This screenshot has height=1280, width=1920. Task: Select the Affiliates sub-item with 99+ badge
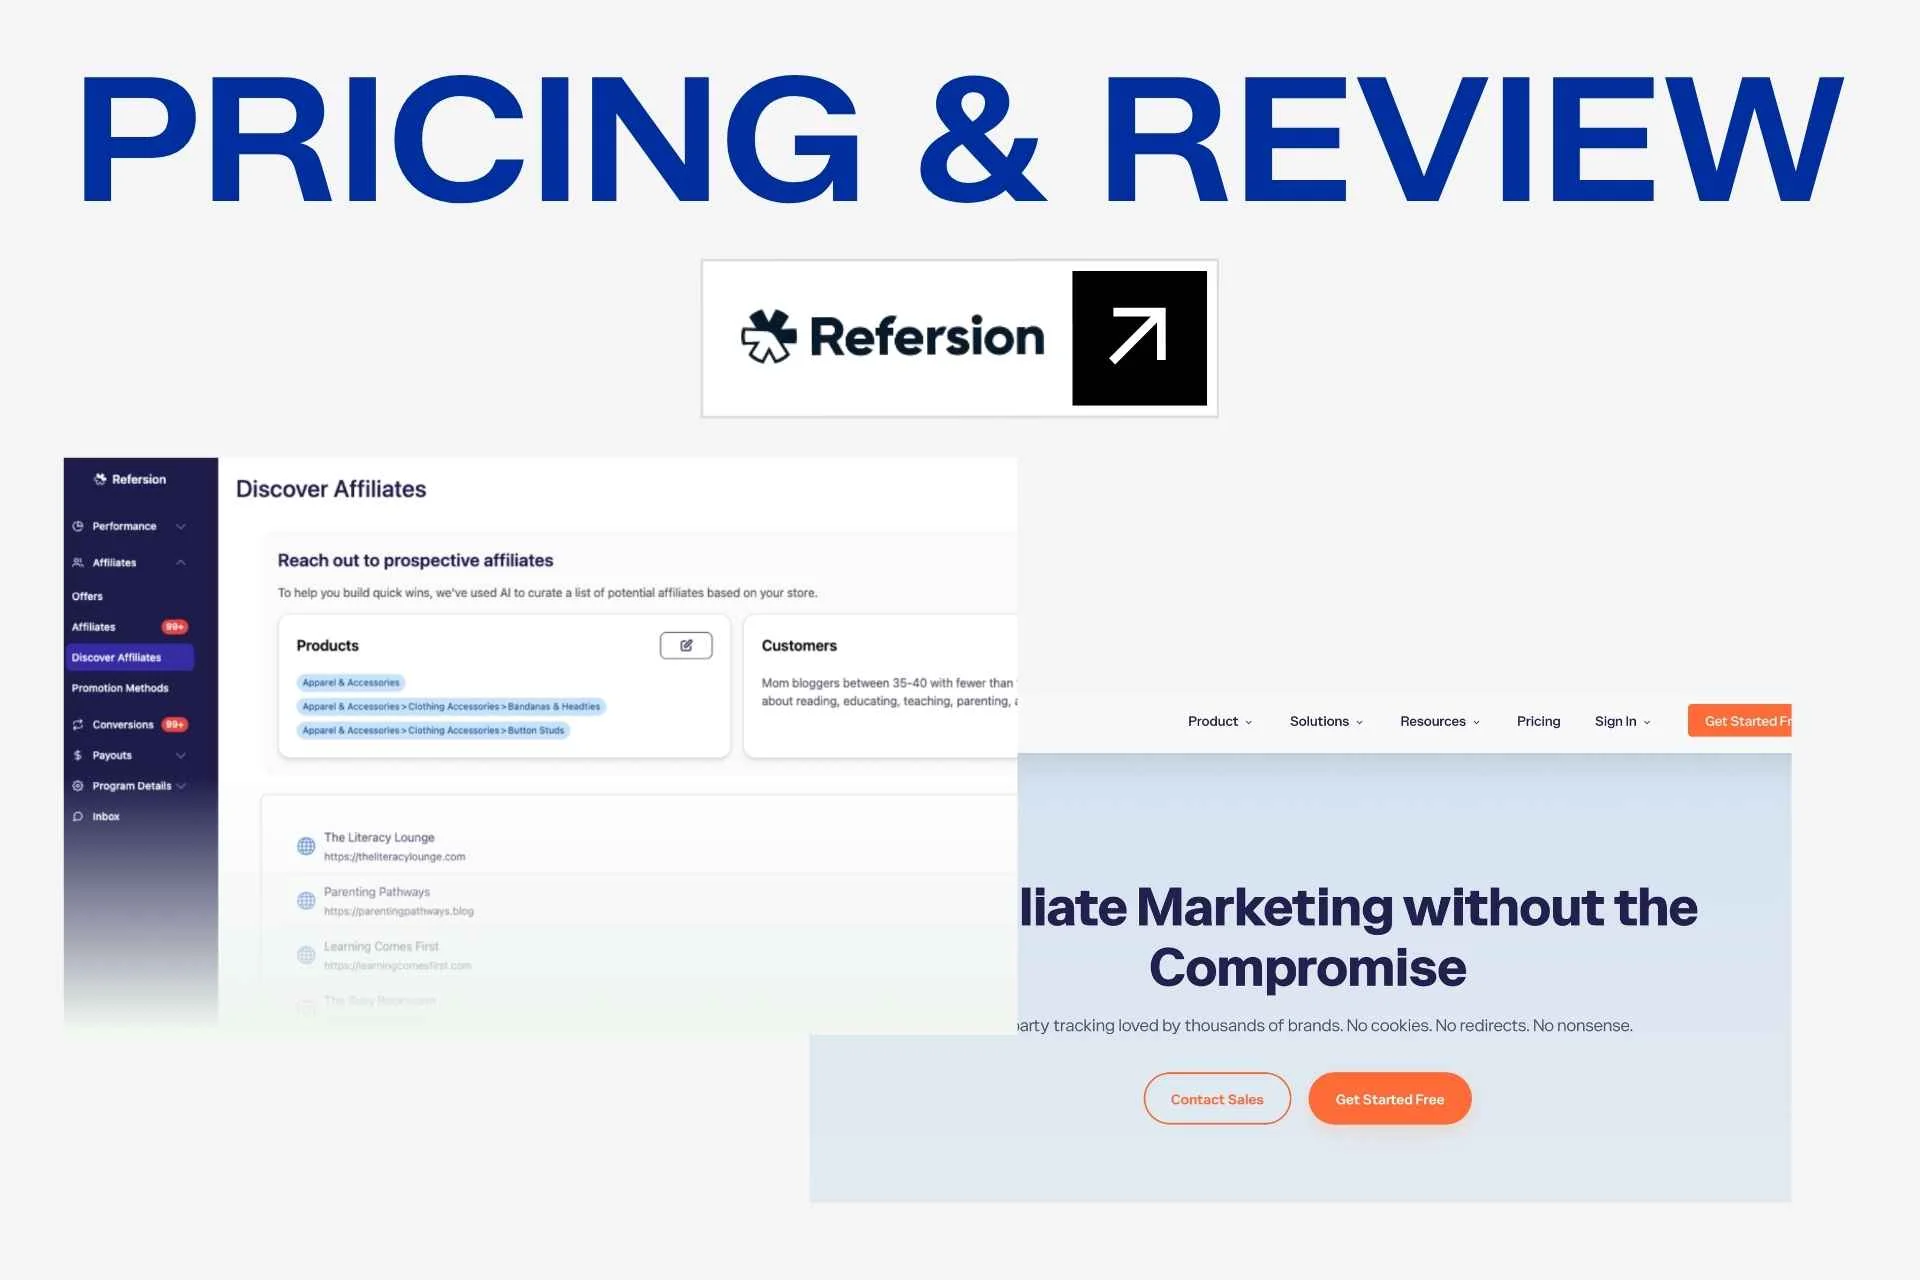pos(129,627)
